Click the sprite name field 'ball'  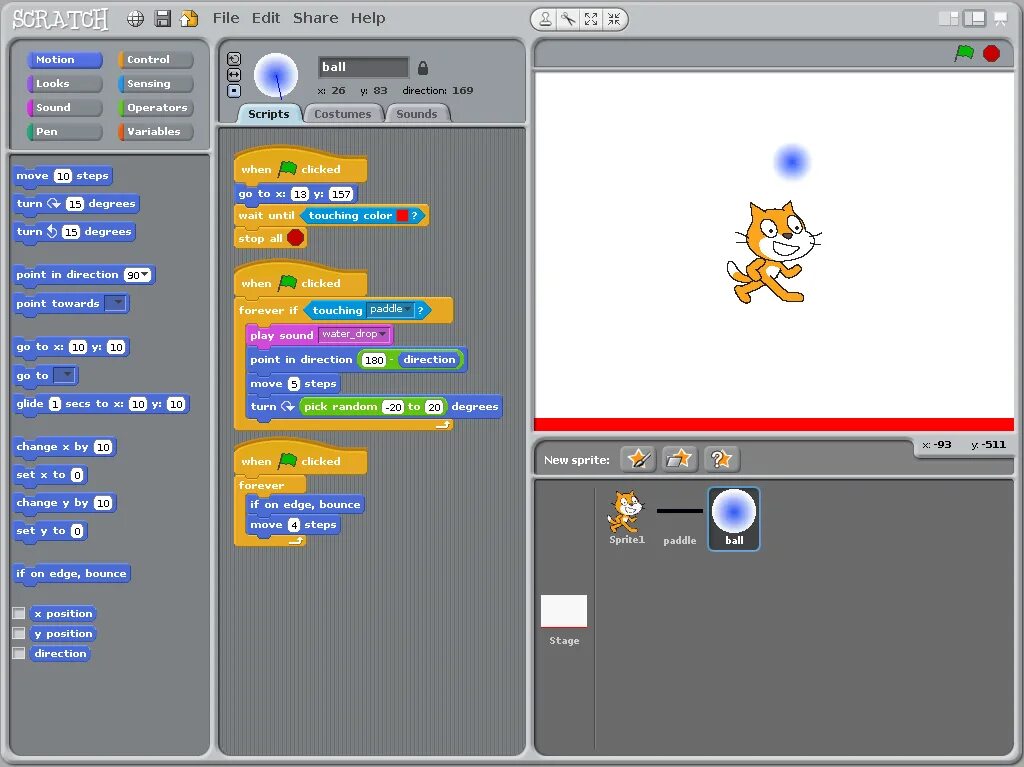click(363, 67)
